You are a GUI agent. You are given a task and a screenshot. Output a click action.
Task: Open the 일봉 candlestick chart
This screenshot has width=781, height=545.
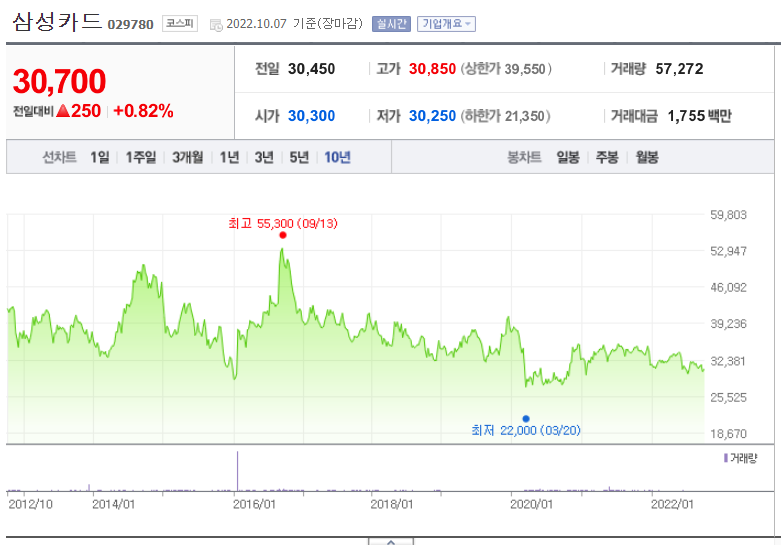click(x=568, y=157)
